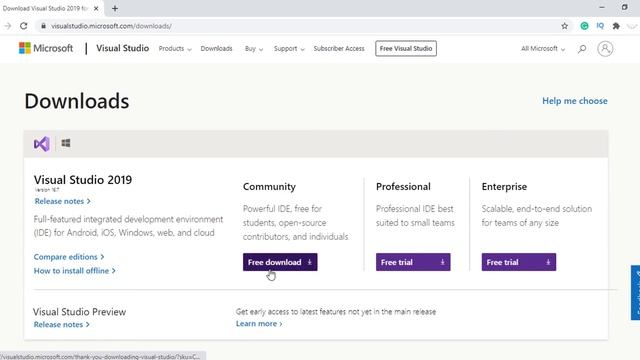Expand the All Microsoft menu
This screenshot has height=360, width=640.
tap(543, 49)
